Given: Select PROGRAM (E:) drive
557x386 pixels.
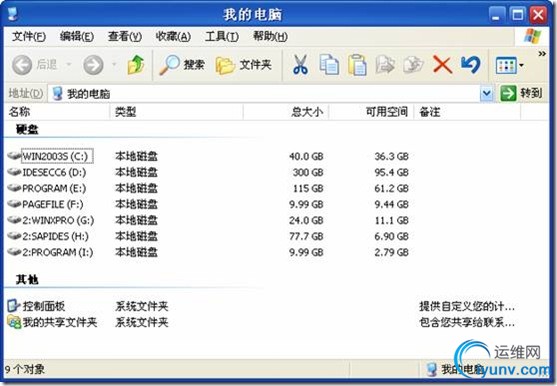Looking at the screenshot, I should (x=54, y=189).
